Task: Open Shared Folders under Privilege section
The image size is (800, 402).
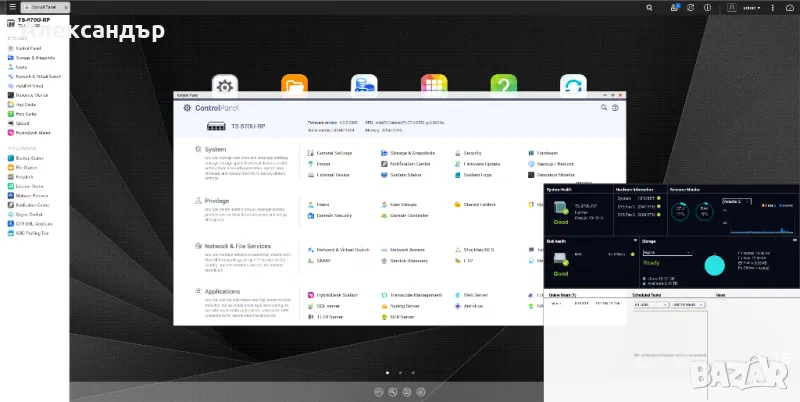Action: pyautogui.click(x=475, y=205)
